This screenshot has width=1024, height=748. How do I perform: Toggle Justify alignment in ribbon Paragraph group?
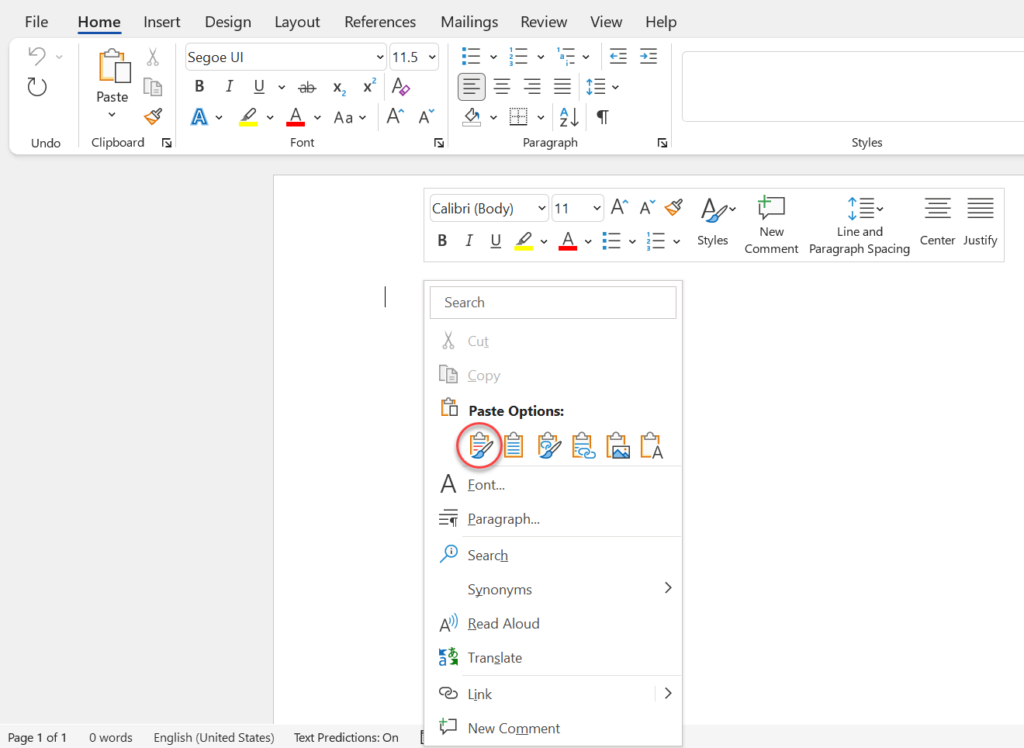[x=562, y=86]
